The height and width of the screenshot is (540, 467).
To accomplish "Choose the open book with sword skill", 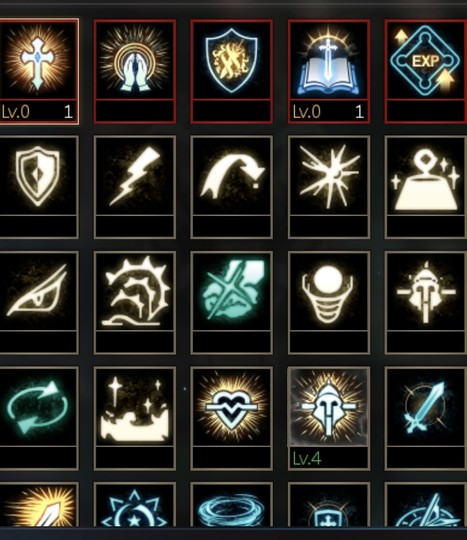I will coord(329,61).
